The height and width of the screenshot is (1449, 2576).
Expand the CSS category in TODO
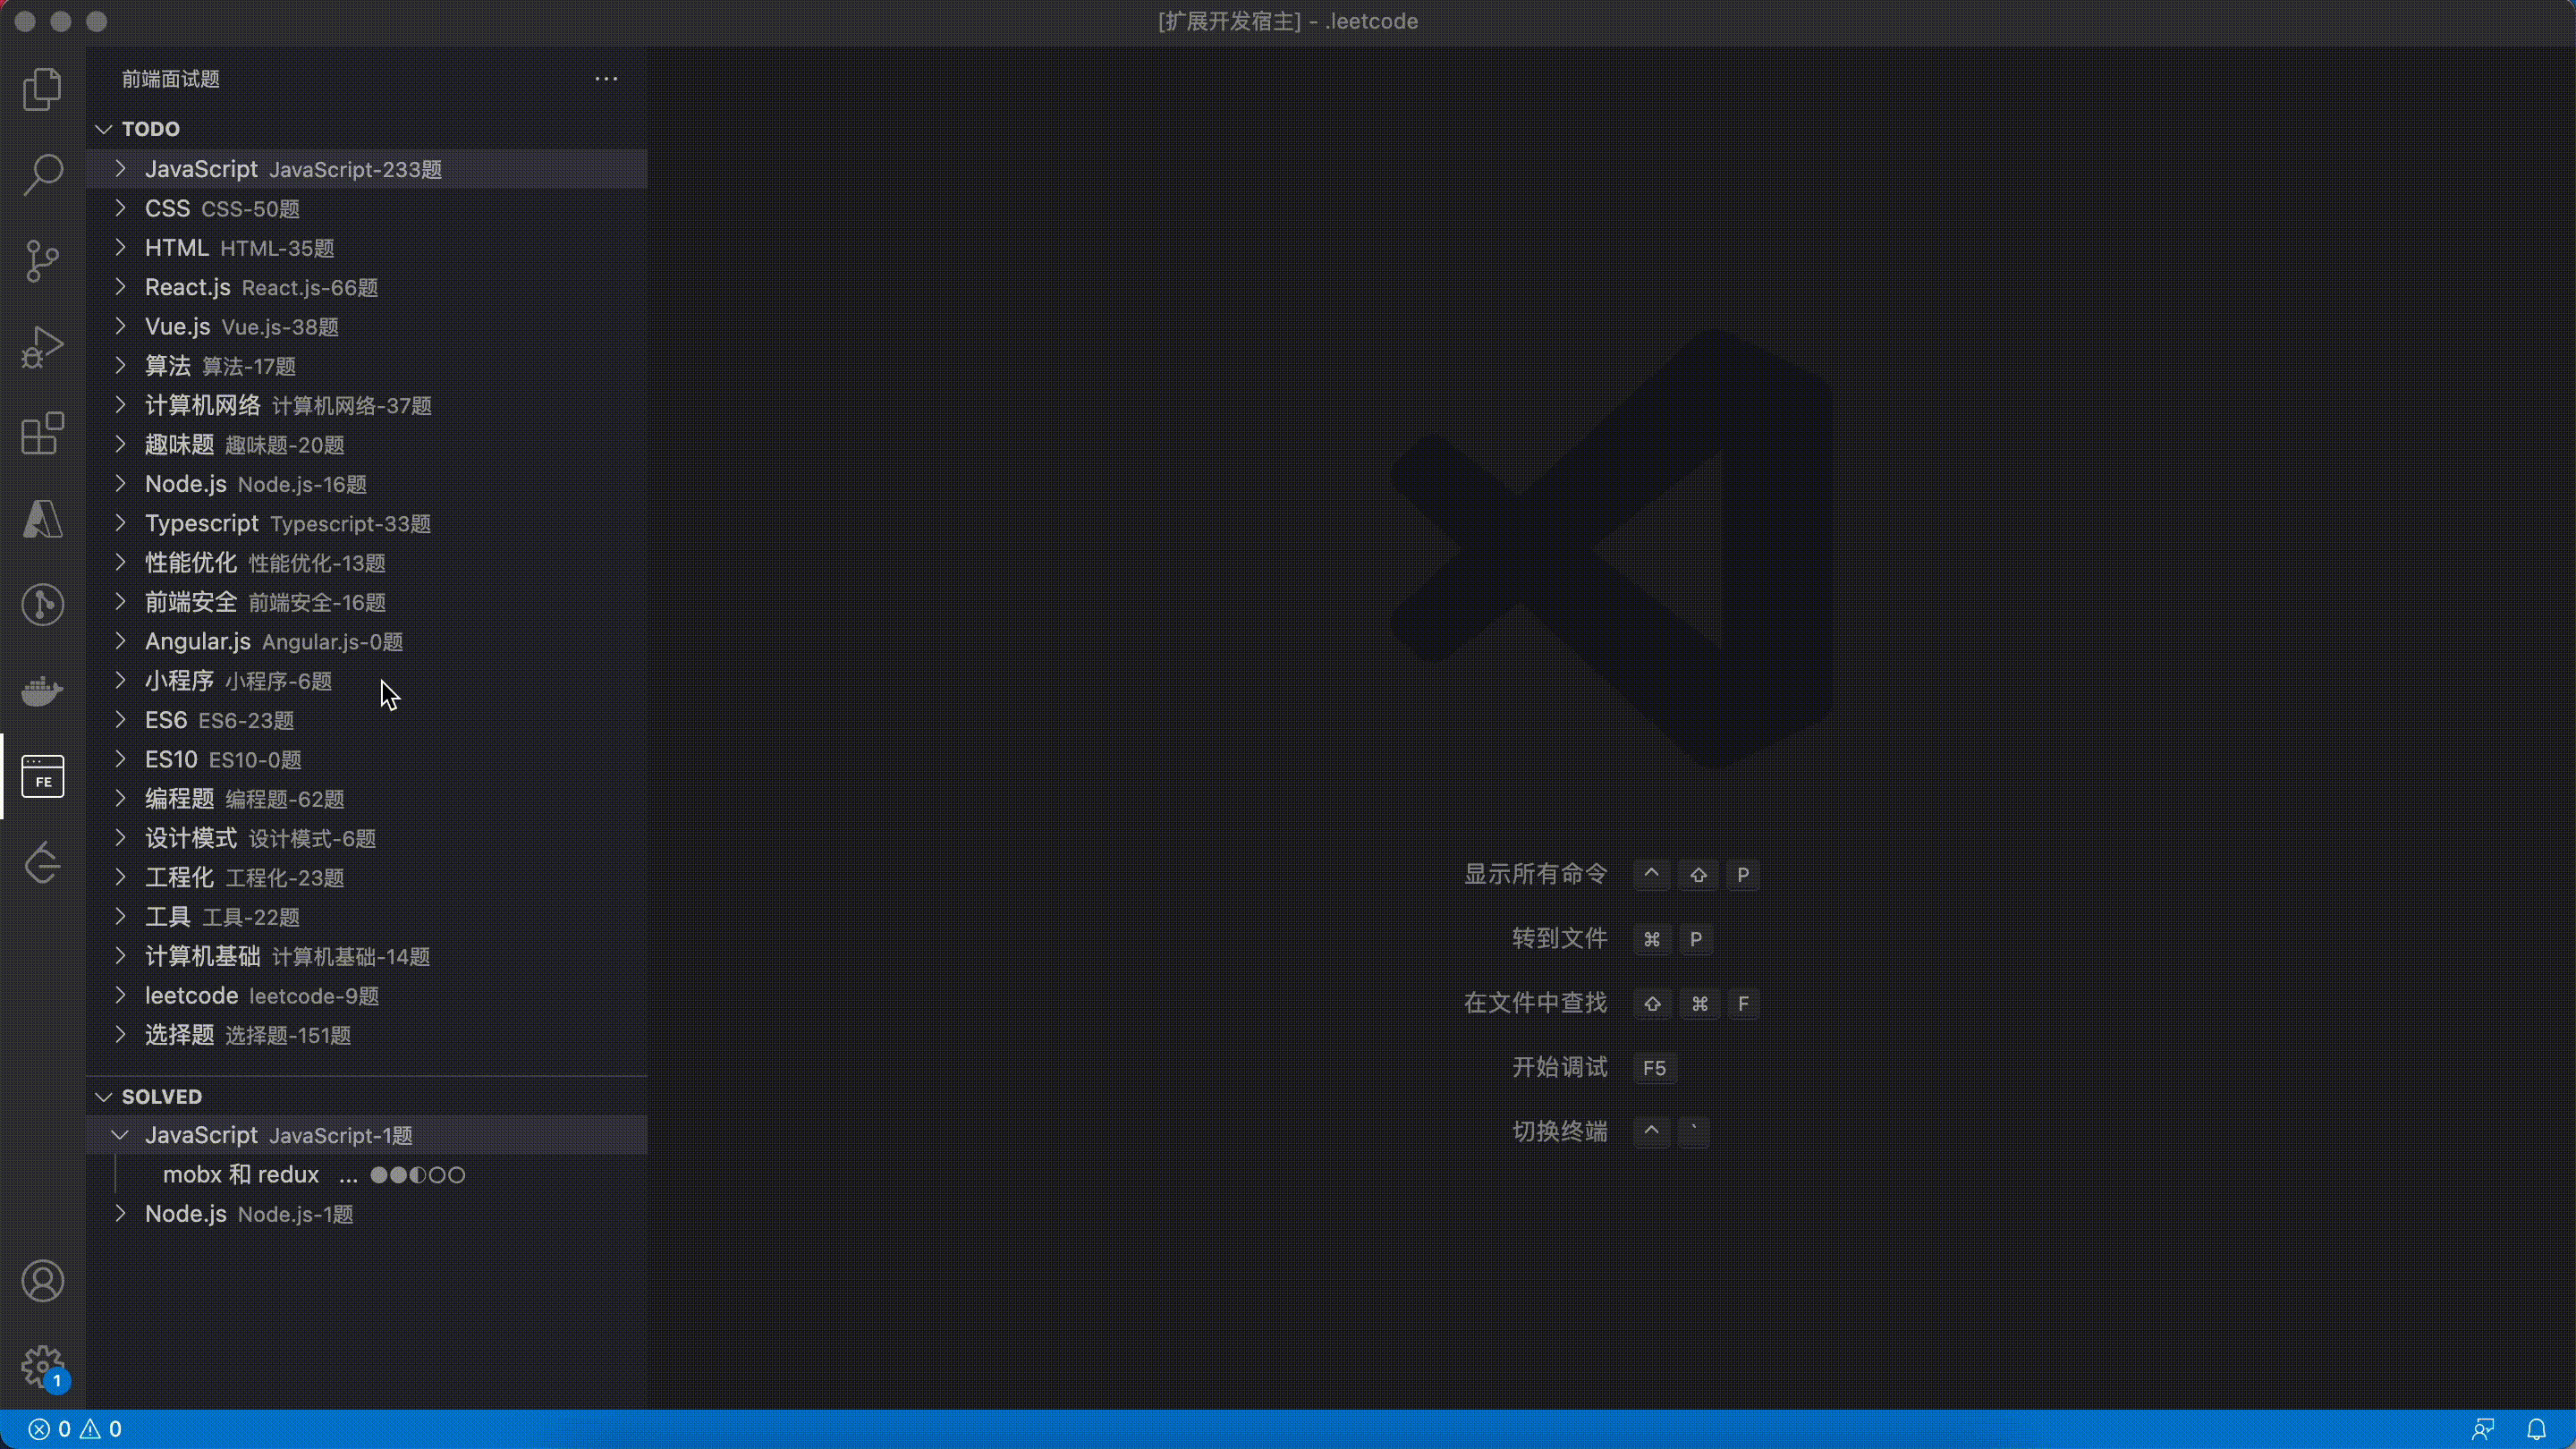coord(167,209)
